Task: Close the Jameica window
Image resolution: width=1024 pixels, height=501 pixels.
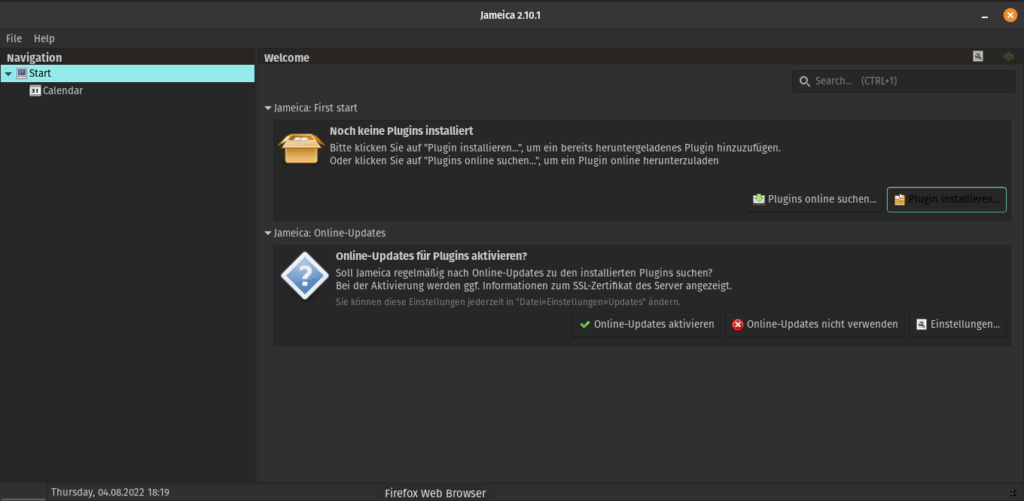Action: point(1010,15)
